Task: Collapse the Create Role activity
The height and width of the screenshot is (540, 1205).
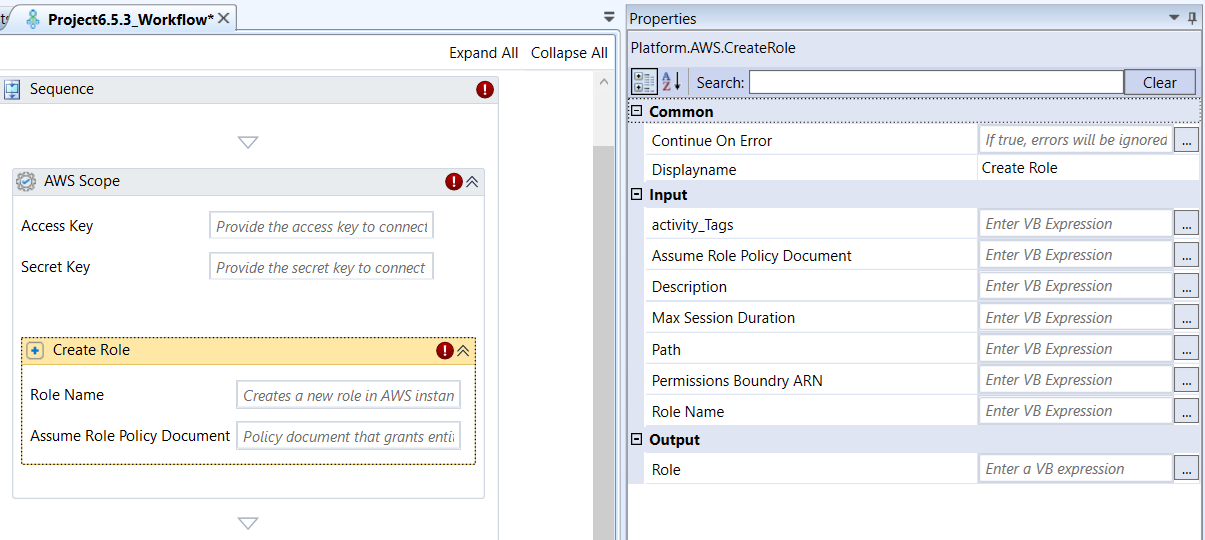Action: [x=463, y=351]
